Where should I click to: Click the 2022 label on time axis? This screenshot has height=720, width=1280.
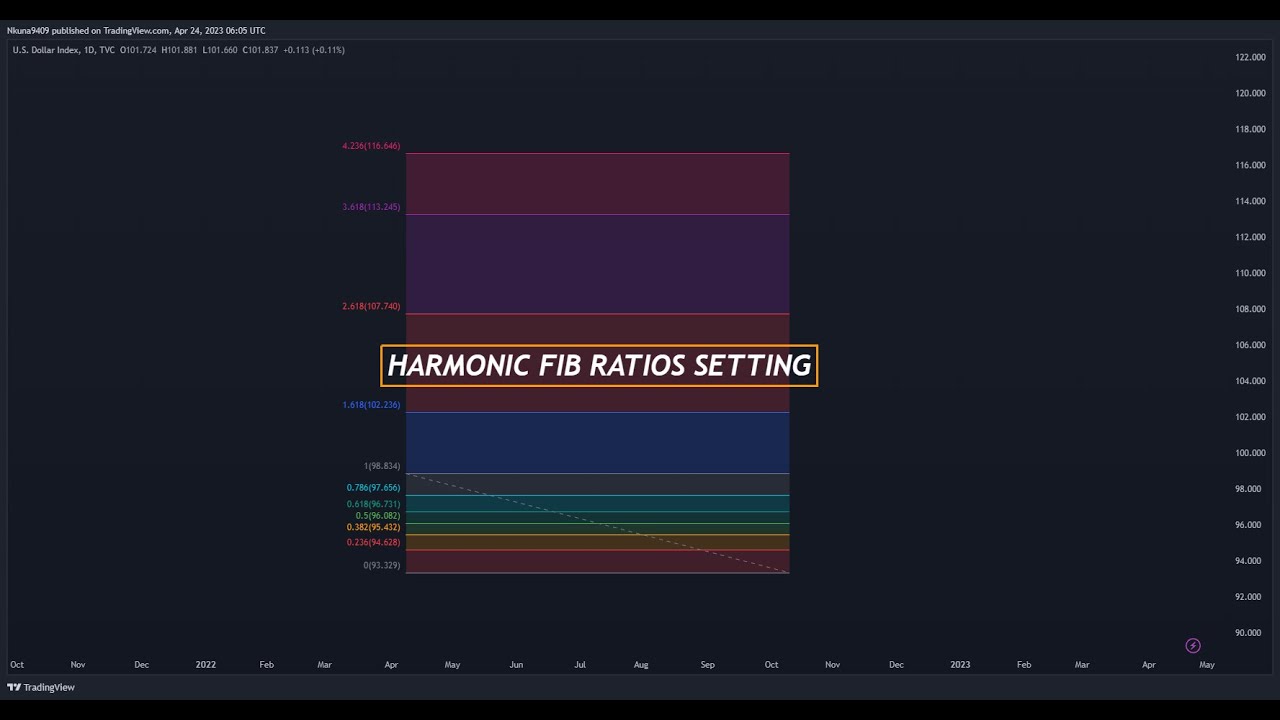205,664
